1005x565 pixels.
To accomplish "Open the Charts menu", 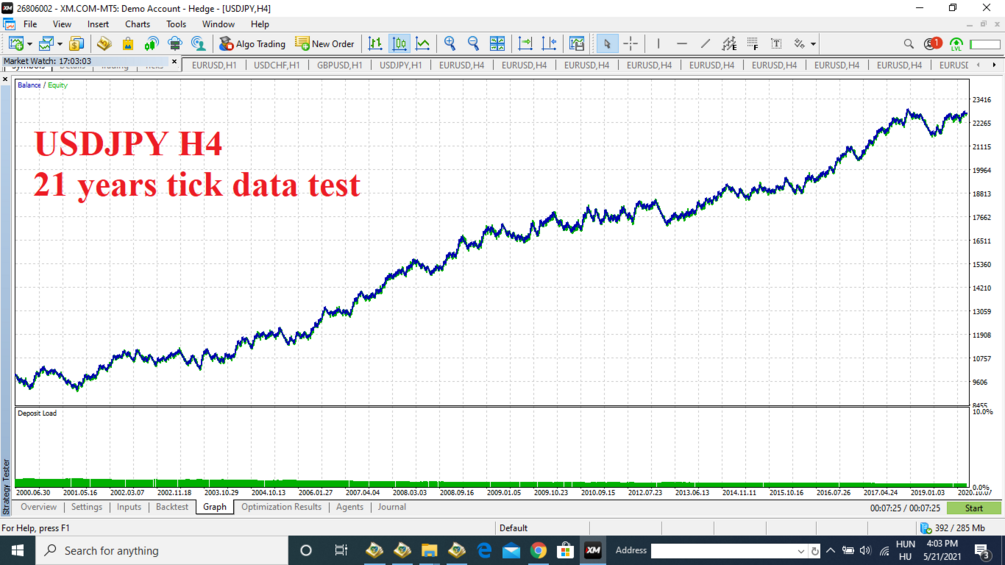I will tap(137, 24).
